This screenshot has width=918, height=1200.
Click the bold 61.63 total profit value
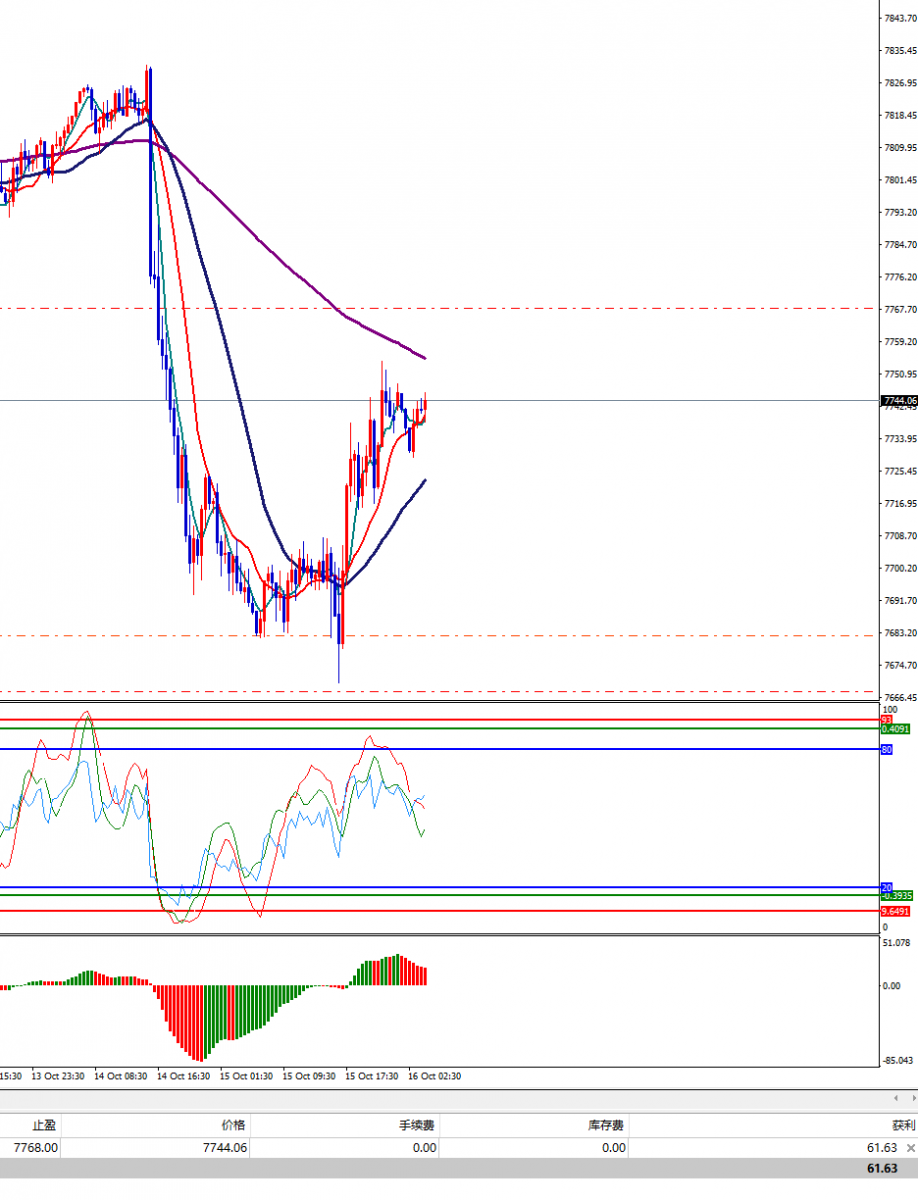coord(881,1168)
